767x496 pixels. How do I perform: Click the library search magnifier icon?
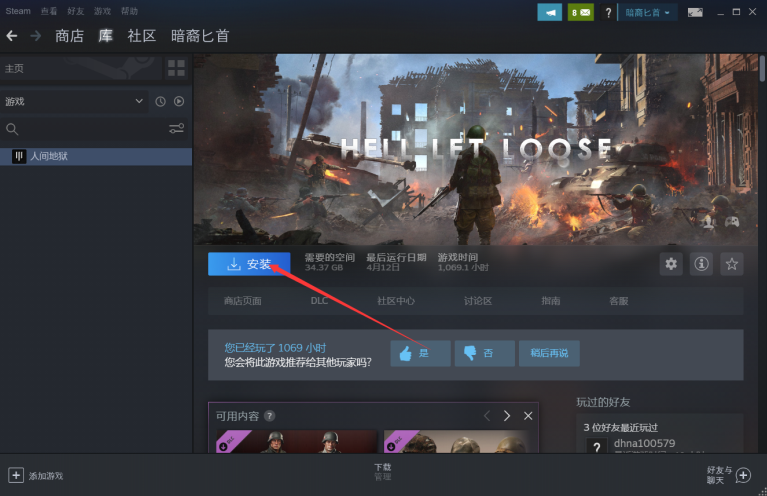point(12,129)
